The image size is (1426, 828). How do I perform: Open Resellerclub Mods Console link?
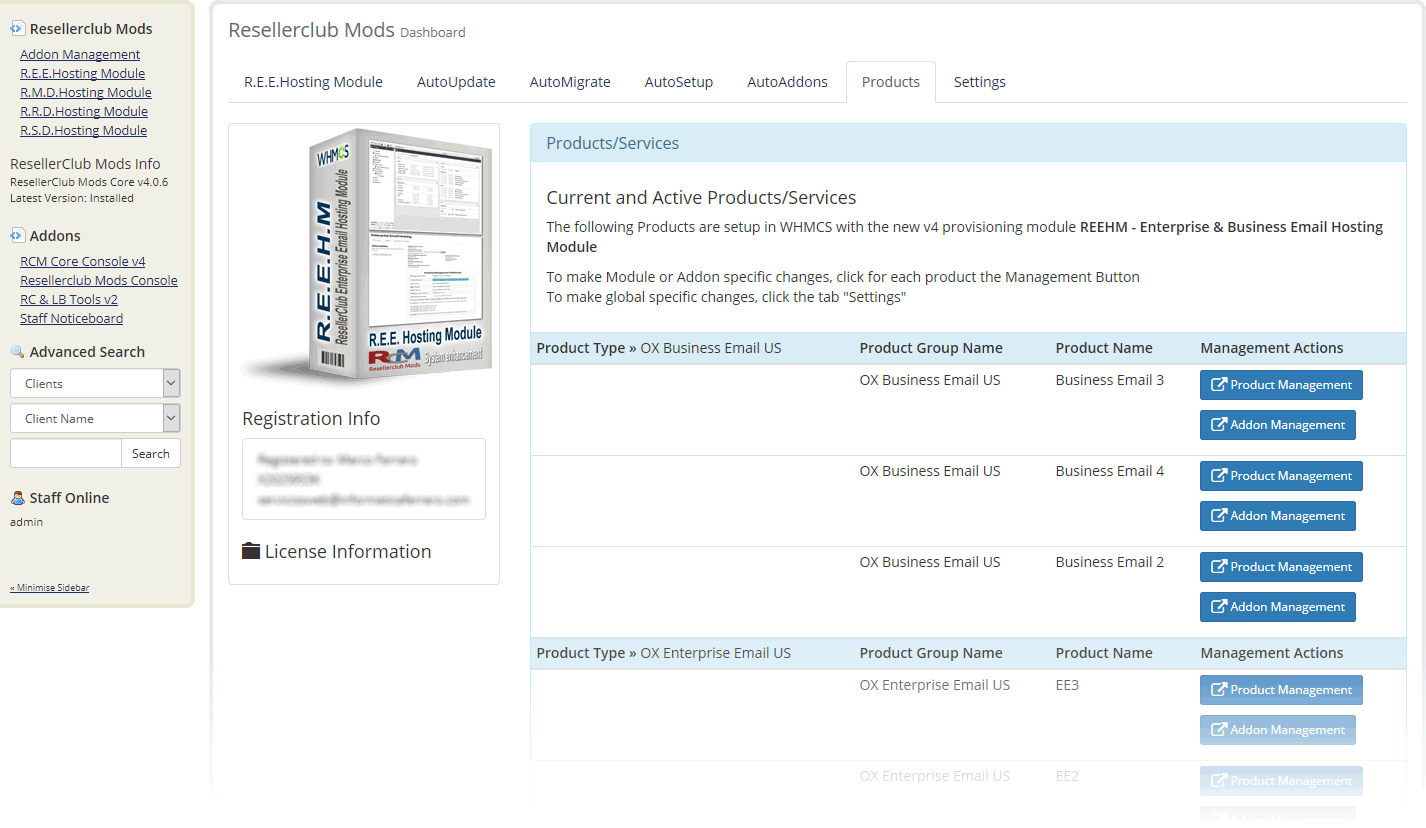[x=99, y=280]
